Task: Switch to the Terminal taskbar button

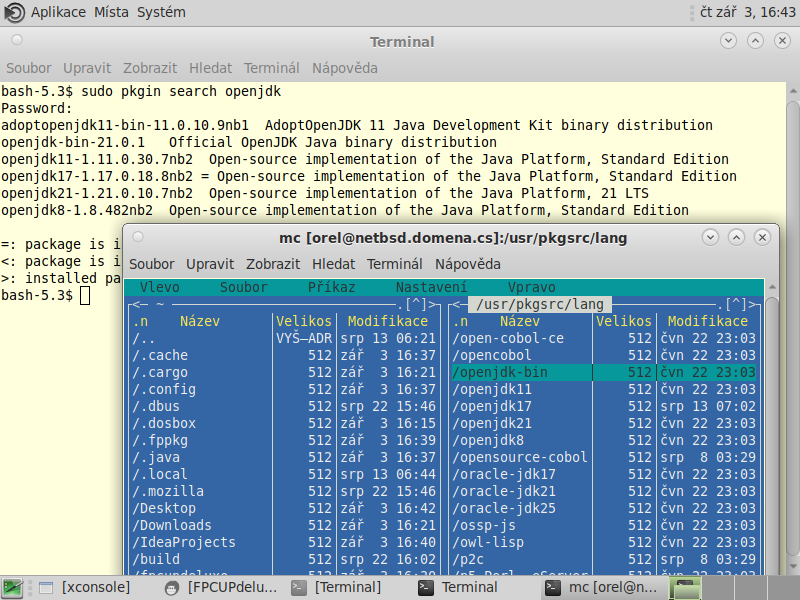Action: click(x=458, y=588)
